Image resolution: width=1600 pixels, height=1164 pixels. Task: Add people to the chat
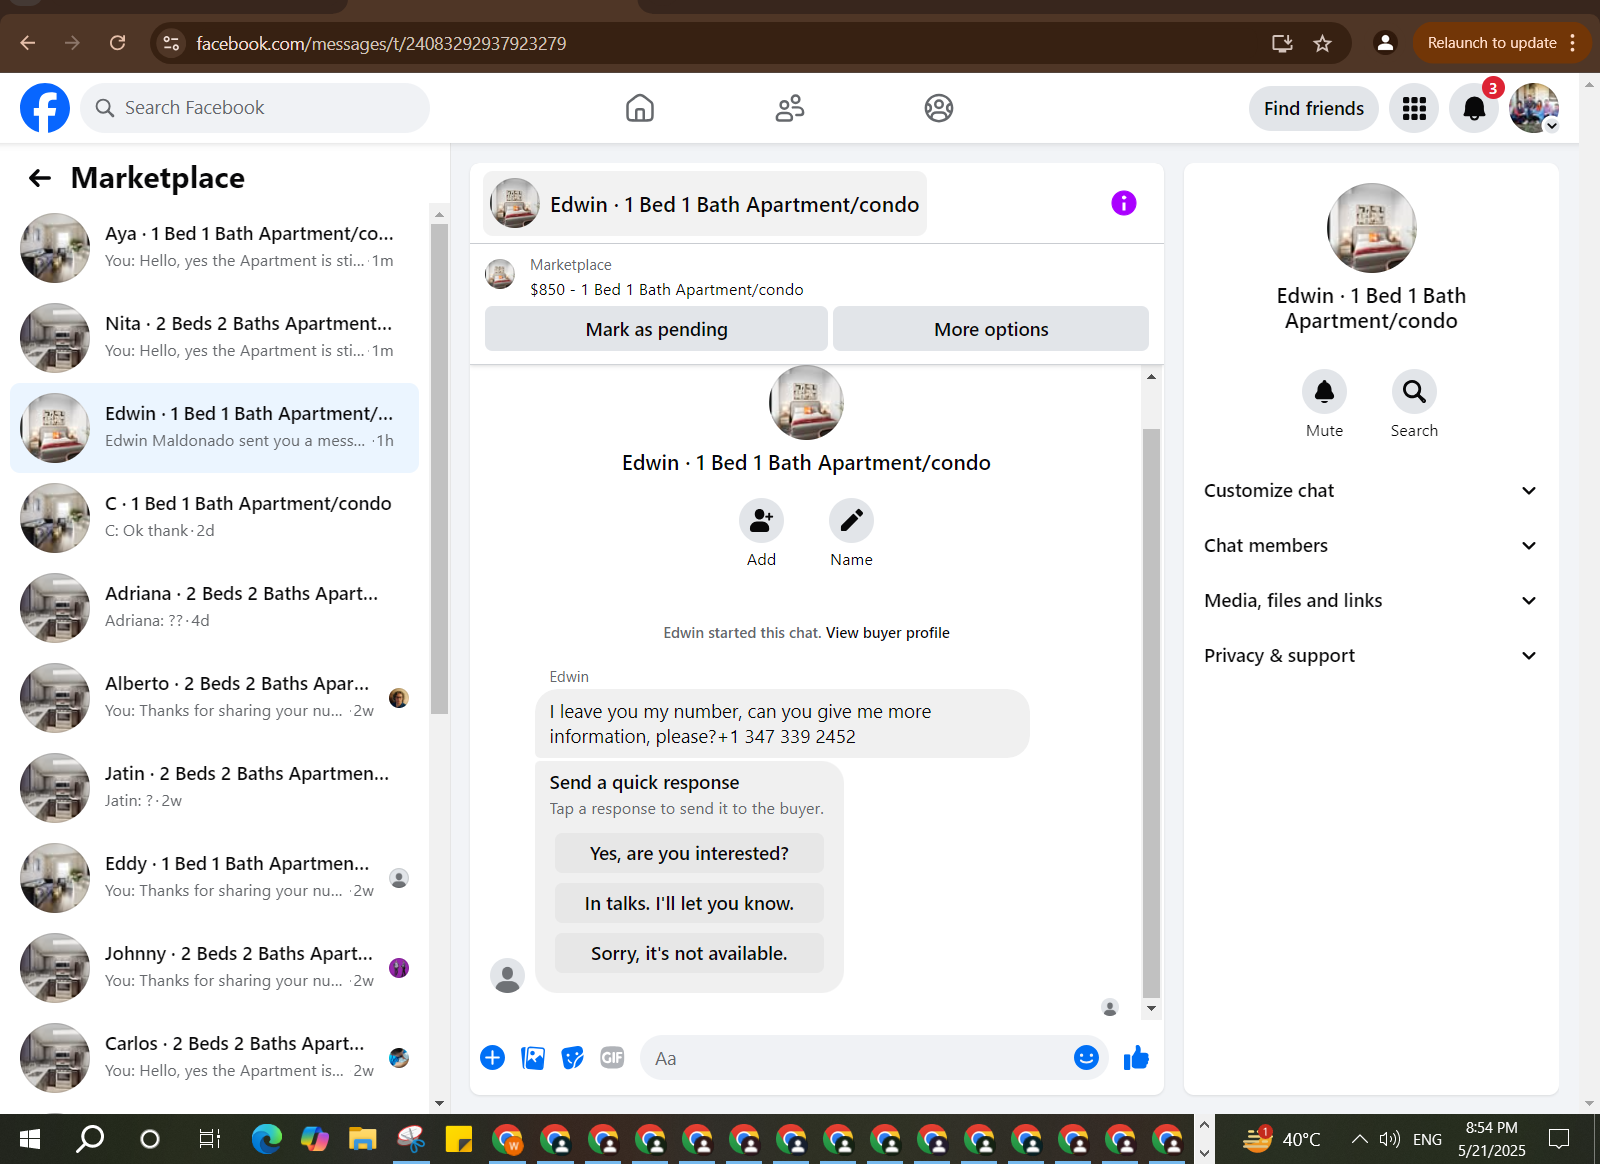(x=761, y=521)
